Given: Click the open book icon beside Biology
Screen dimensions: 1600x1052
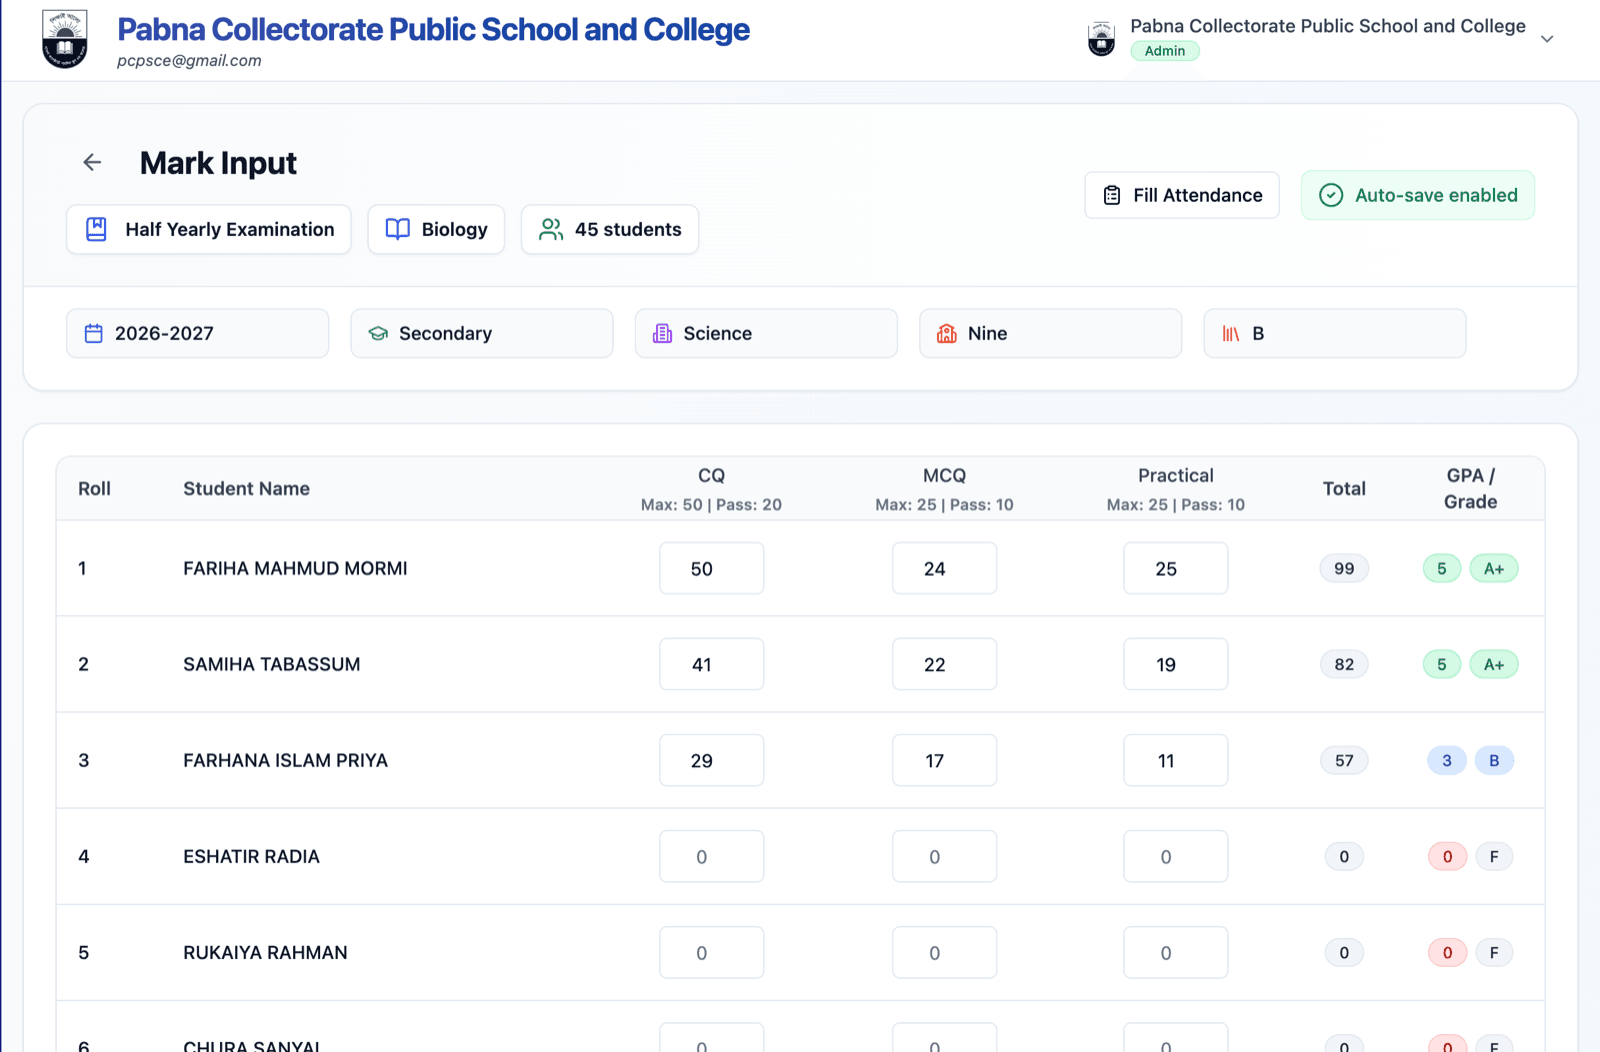Looking at the screenshot, I should (x=398, y=229).
